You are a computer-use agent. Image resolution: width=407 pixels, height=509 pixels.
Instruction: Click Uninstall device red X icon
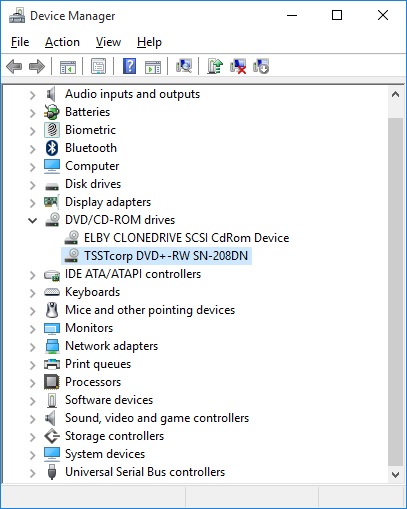(x=238, y=66)
